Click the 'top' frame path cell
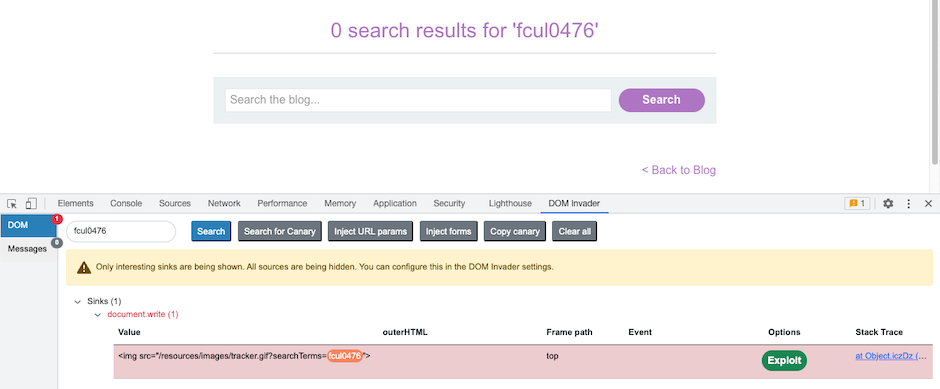The height and width of the screenshot is (389, 940). [552, 356]
